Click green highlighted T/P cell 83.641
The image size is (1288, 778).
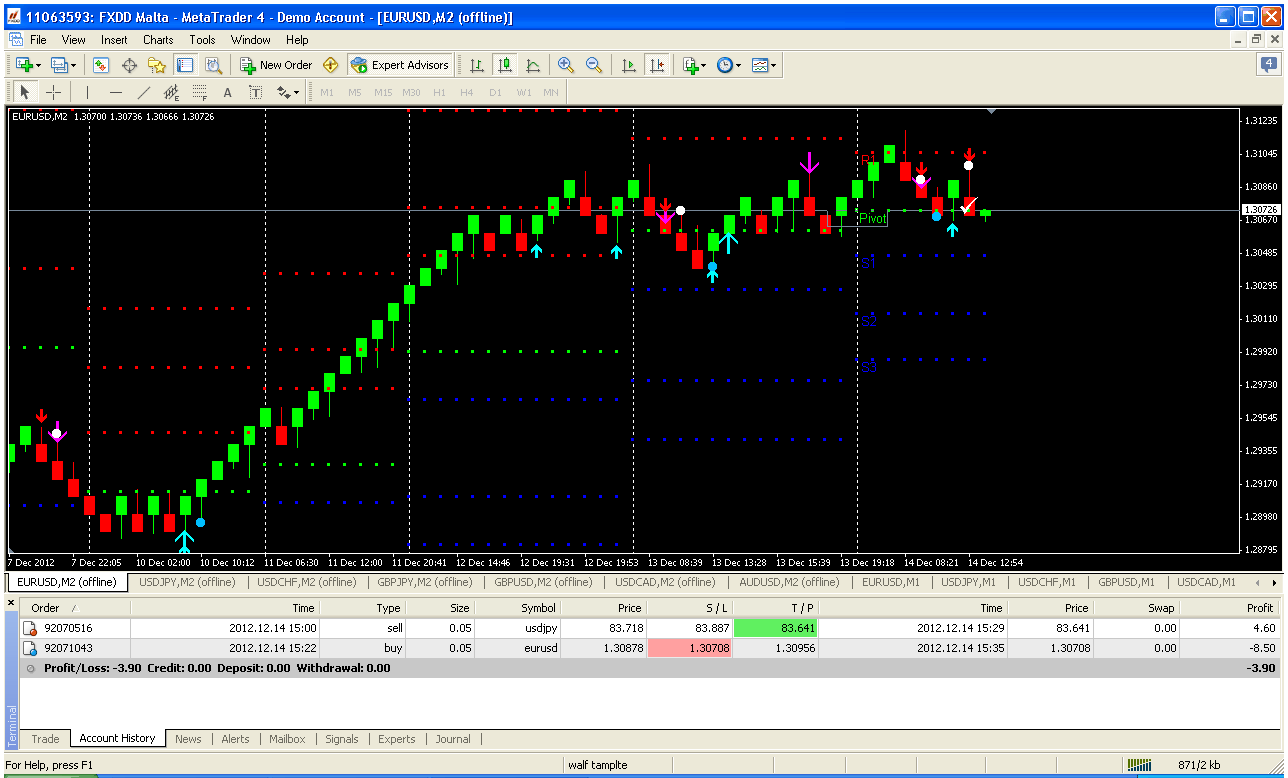[x=775, y=628]
